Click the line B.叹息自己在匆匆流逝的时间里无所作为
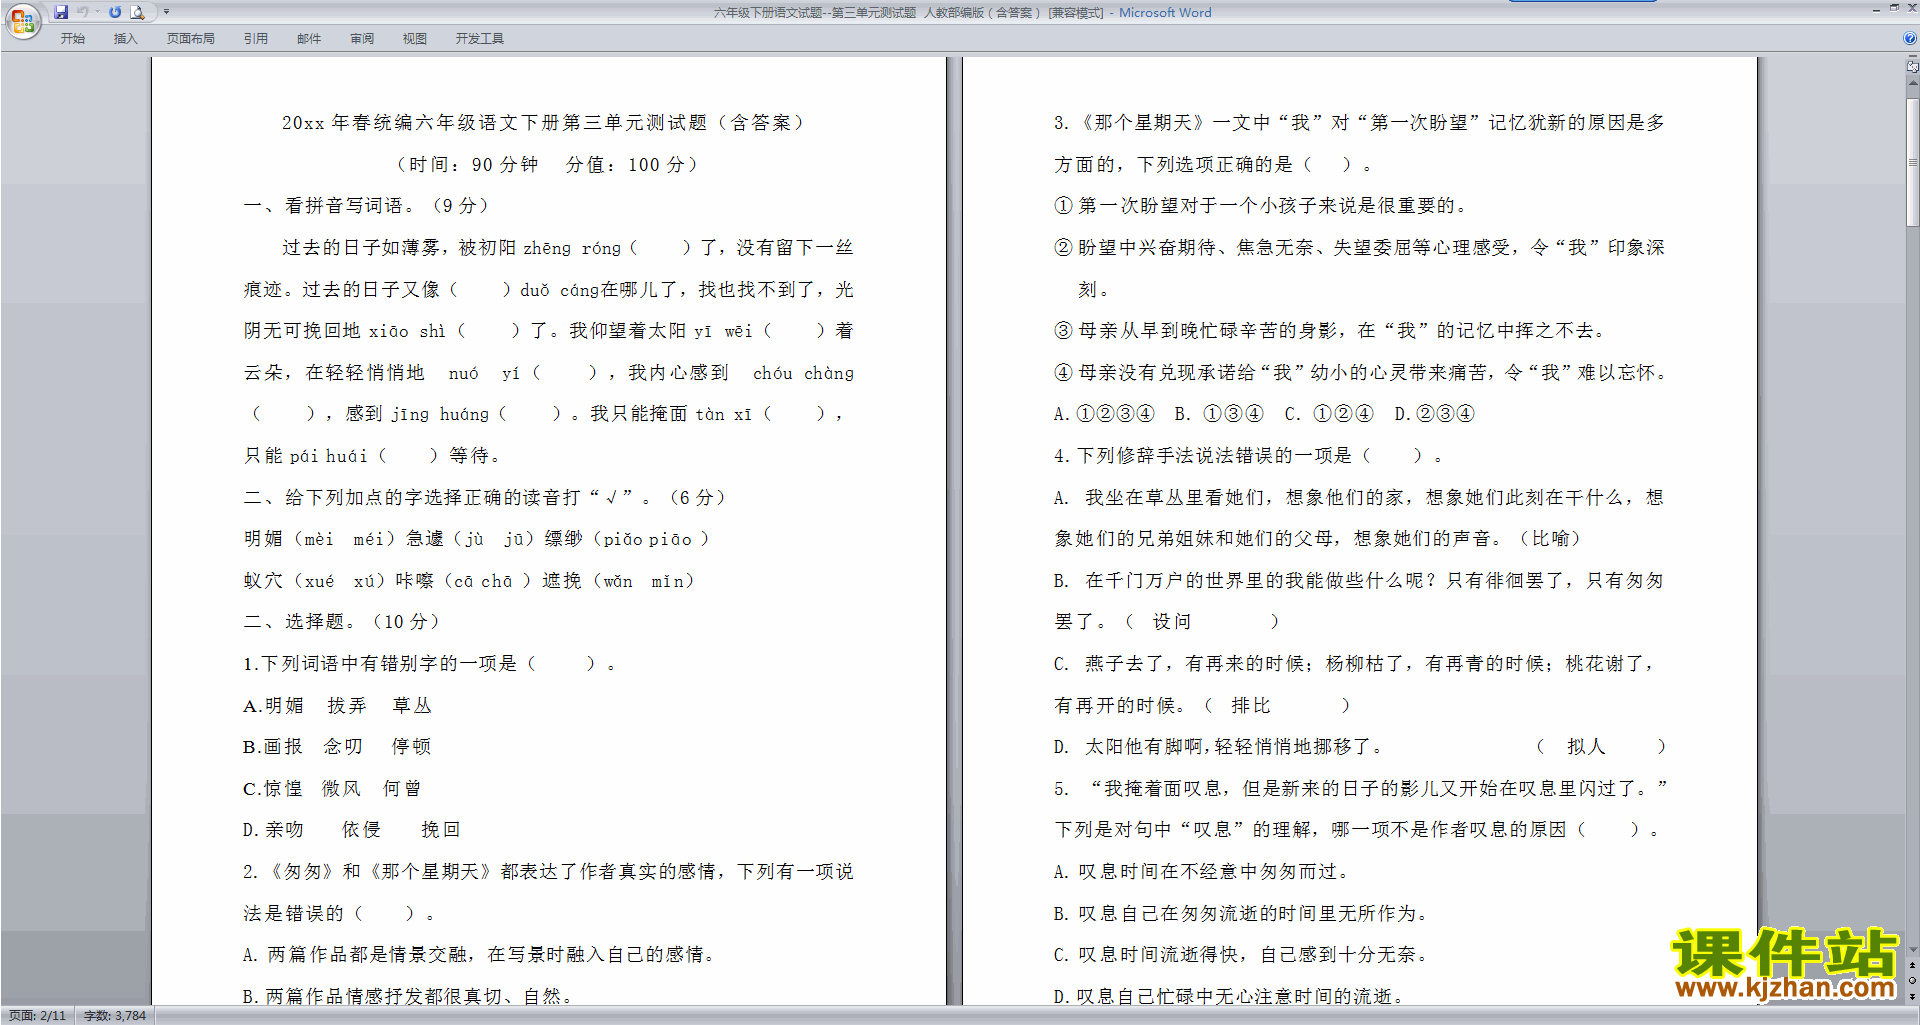This screenshot has height=1025, width=1920. coord(1241,914)
